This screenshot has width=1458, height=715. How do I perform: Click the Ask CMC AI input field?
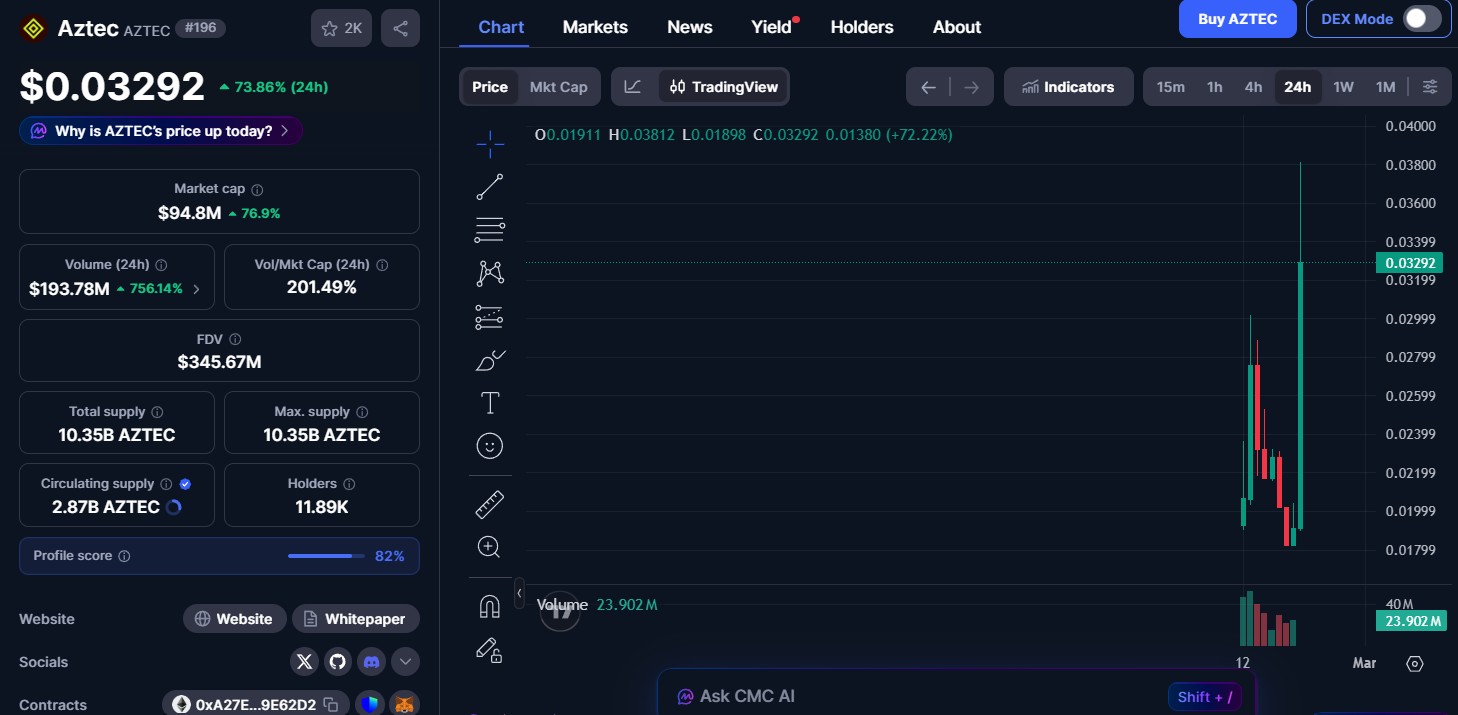tap(920, 696)
